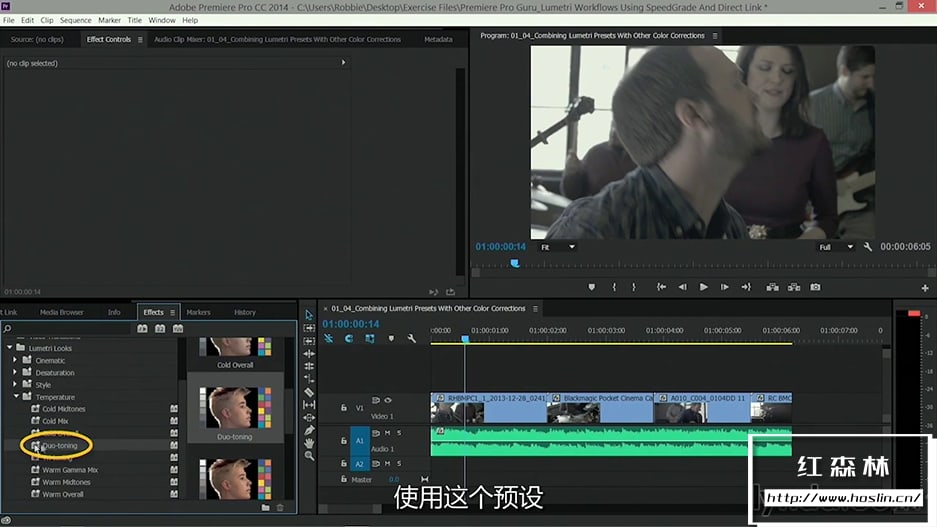Expand the Cinematic folder

(x=15, y=360)
